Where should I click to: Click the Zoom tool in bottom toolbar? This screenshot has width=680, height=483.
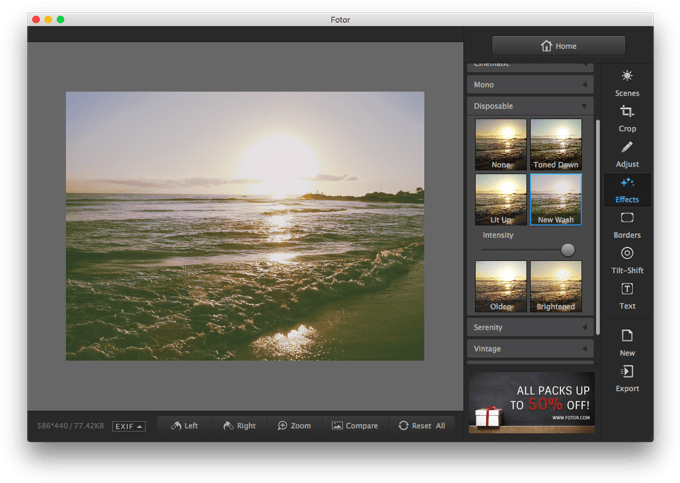[294, 426]
